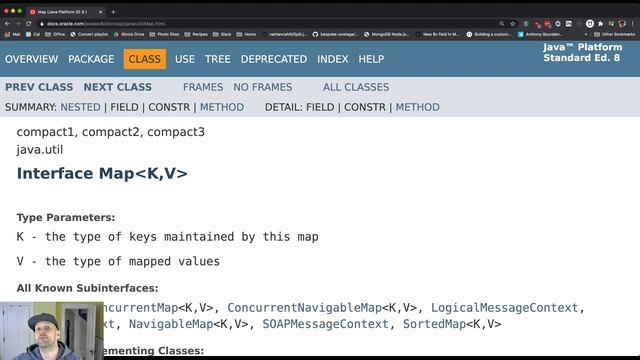640x360 pixels.
Task: Click the zoom magnifier icon in address bar
Action: click(502, 24)
